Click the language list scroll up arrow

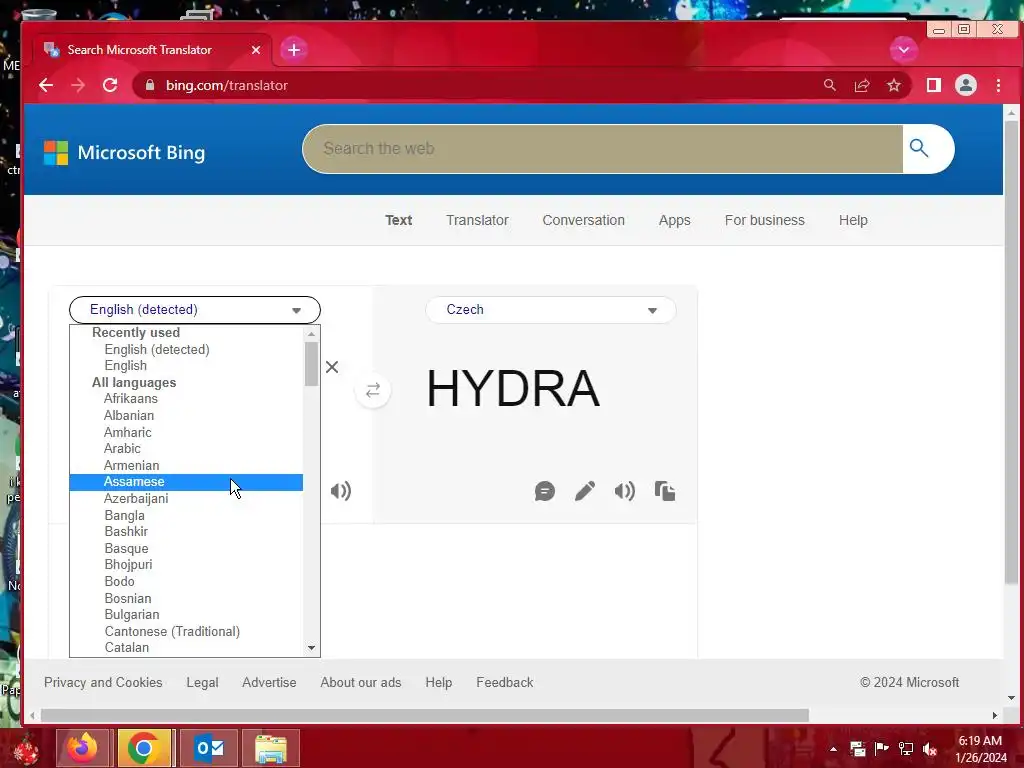312,334
